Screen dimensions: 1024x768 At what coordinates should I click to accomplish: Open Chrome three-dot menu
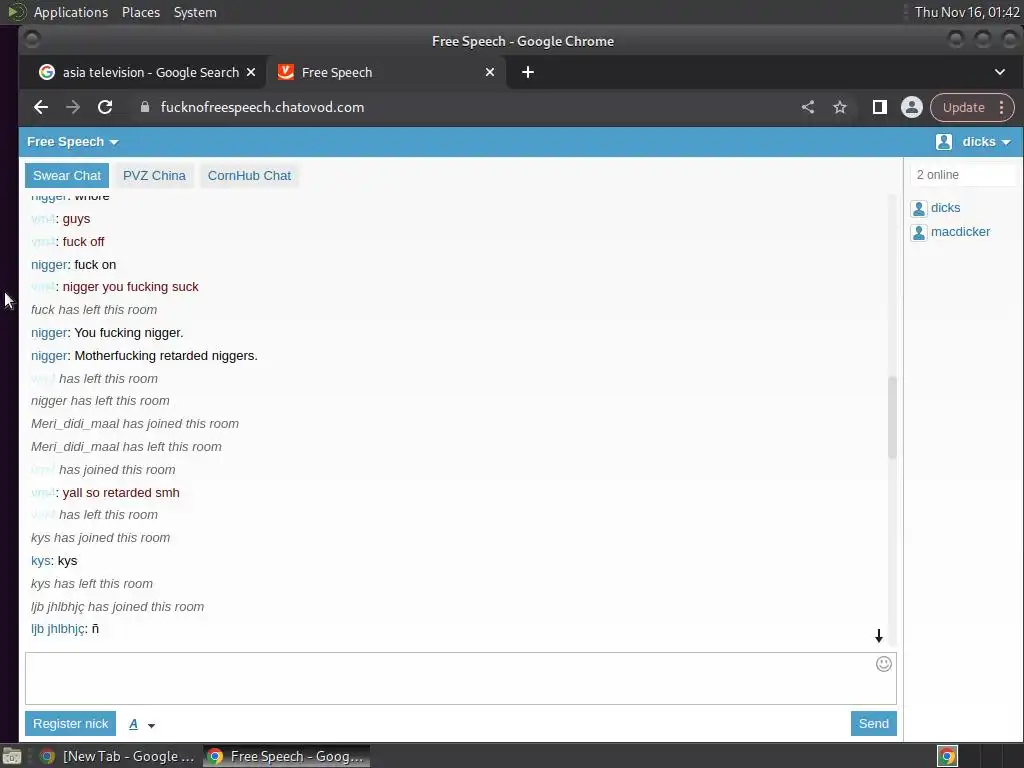(x=1002, y=107)
